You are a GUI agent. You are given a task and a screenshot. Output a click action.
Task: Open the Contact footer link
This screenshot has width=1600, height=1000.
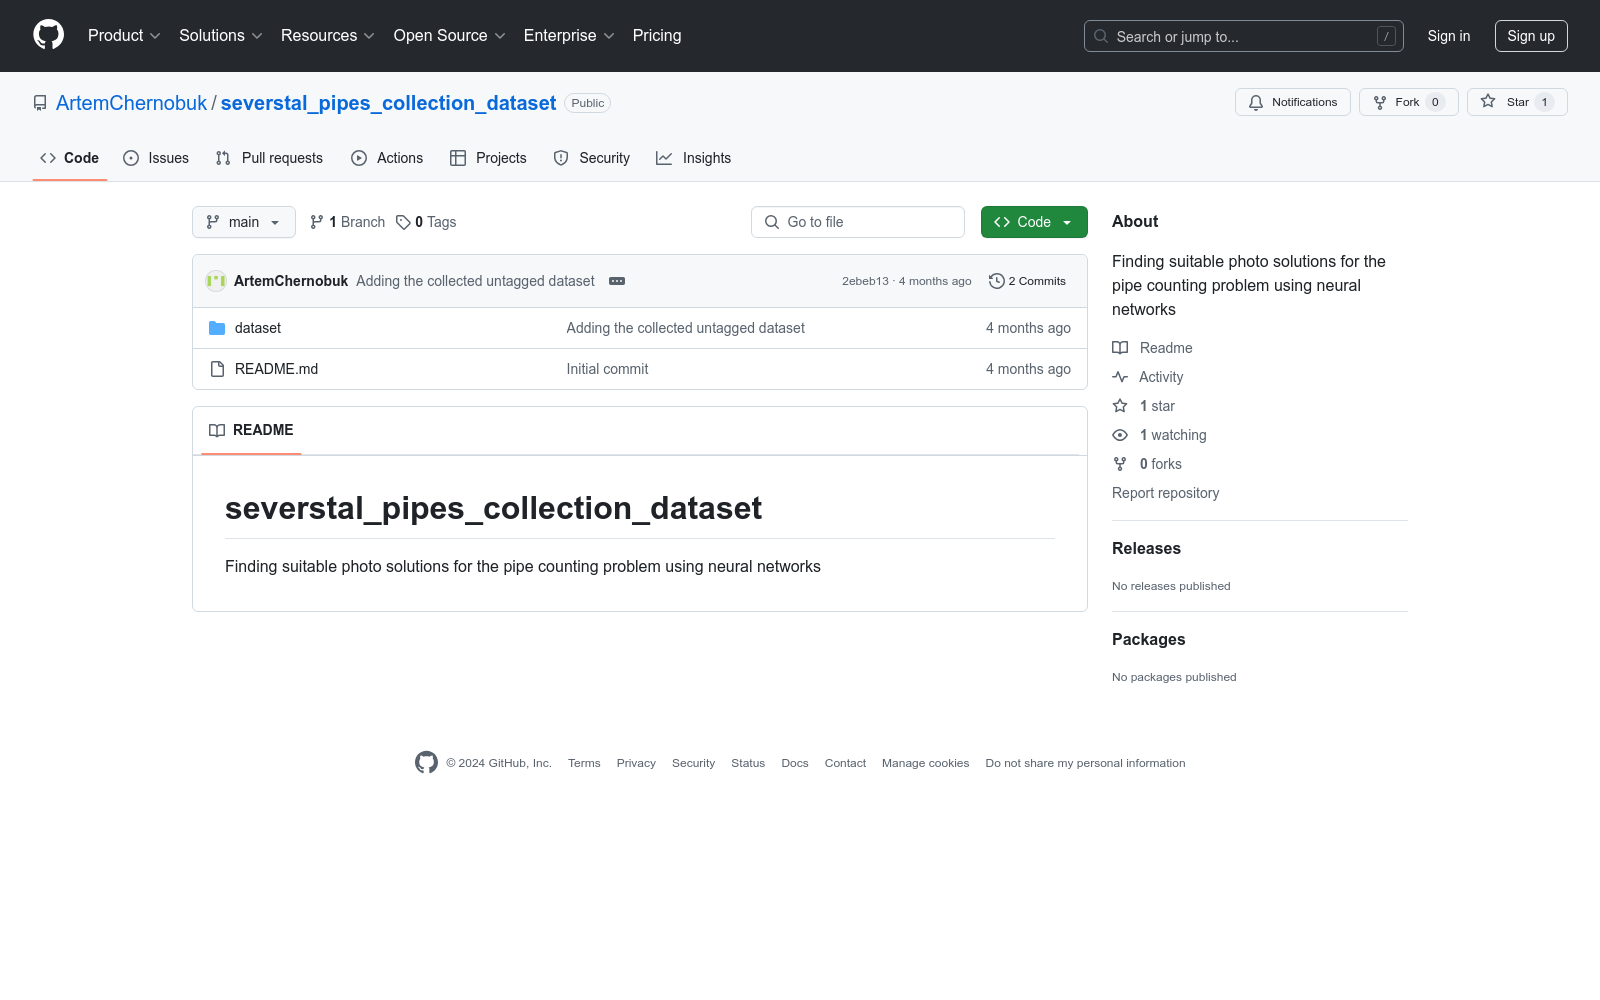(x=845, y=763)
